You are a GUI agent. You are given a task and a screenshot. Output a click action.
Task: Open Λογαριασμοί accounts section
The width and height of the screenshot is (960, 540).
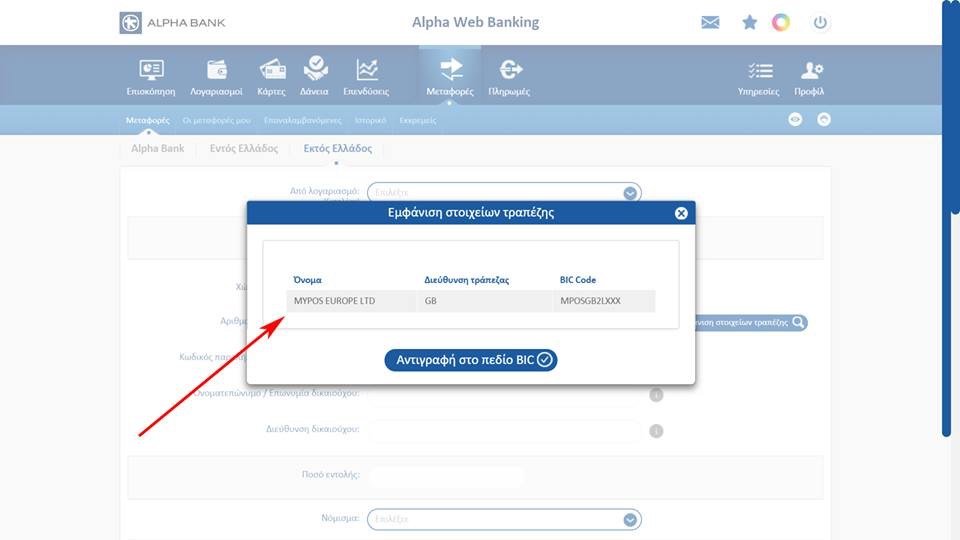point(216,77)
